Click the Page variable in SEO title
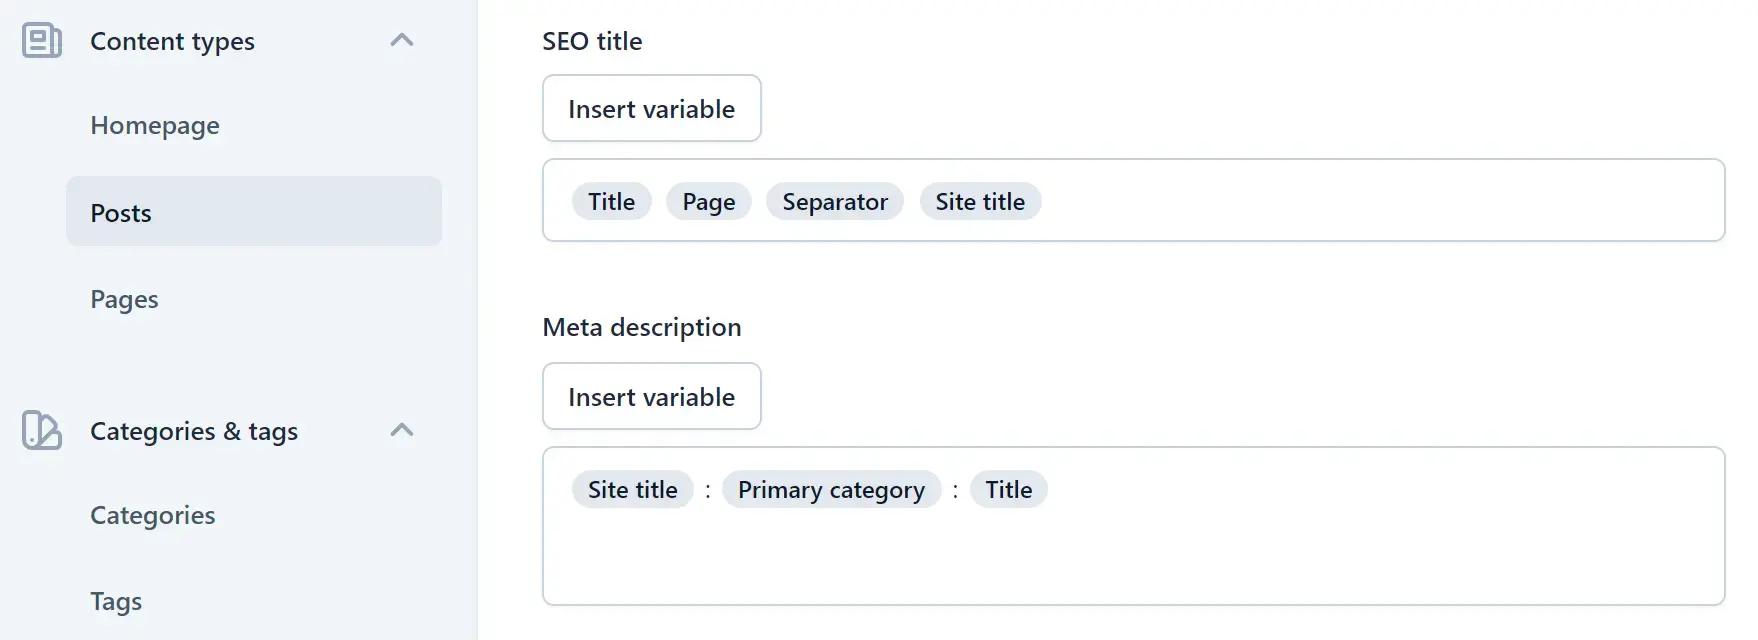This screenshot has height=640, width=1758. pos(708,201)
